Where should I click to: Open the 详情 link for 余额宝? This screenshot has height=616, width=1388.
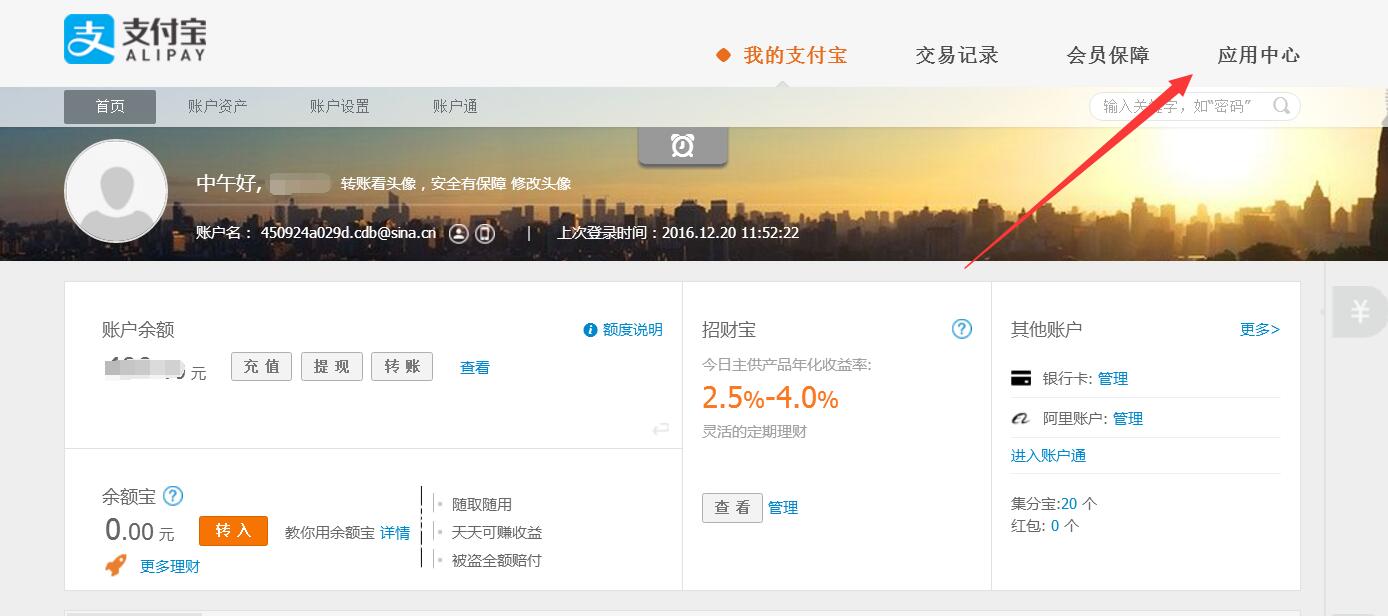click(x=395, y=532)
